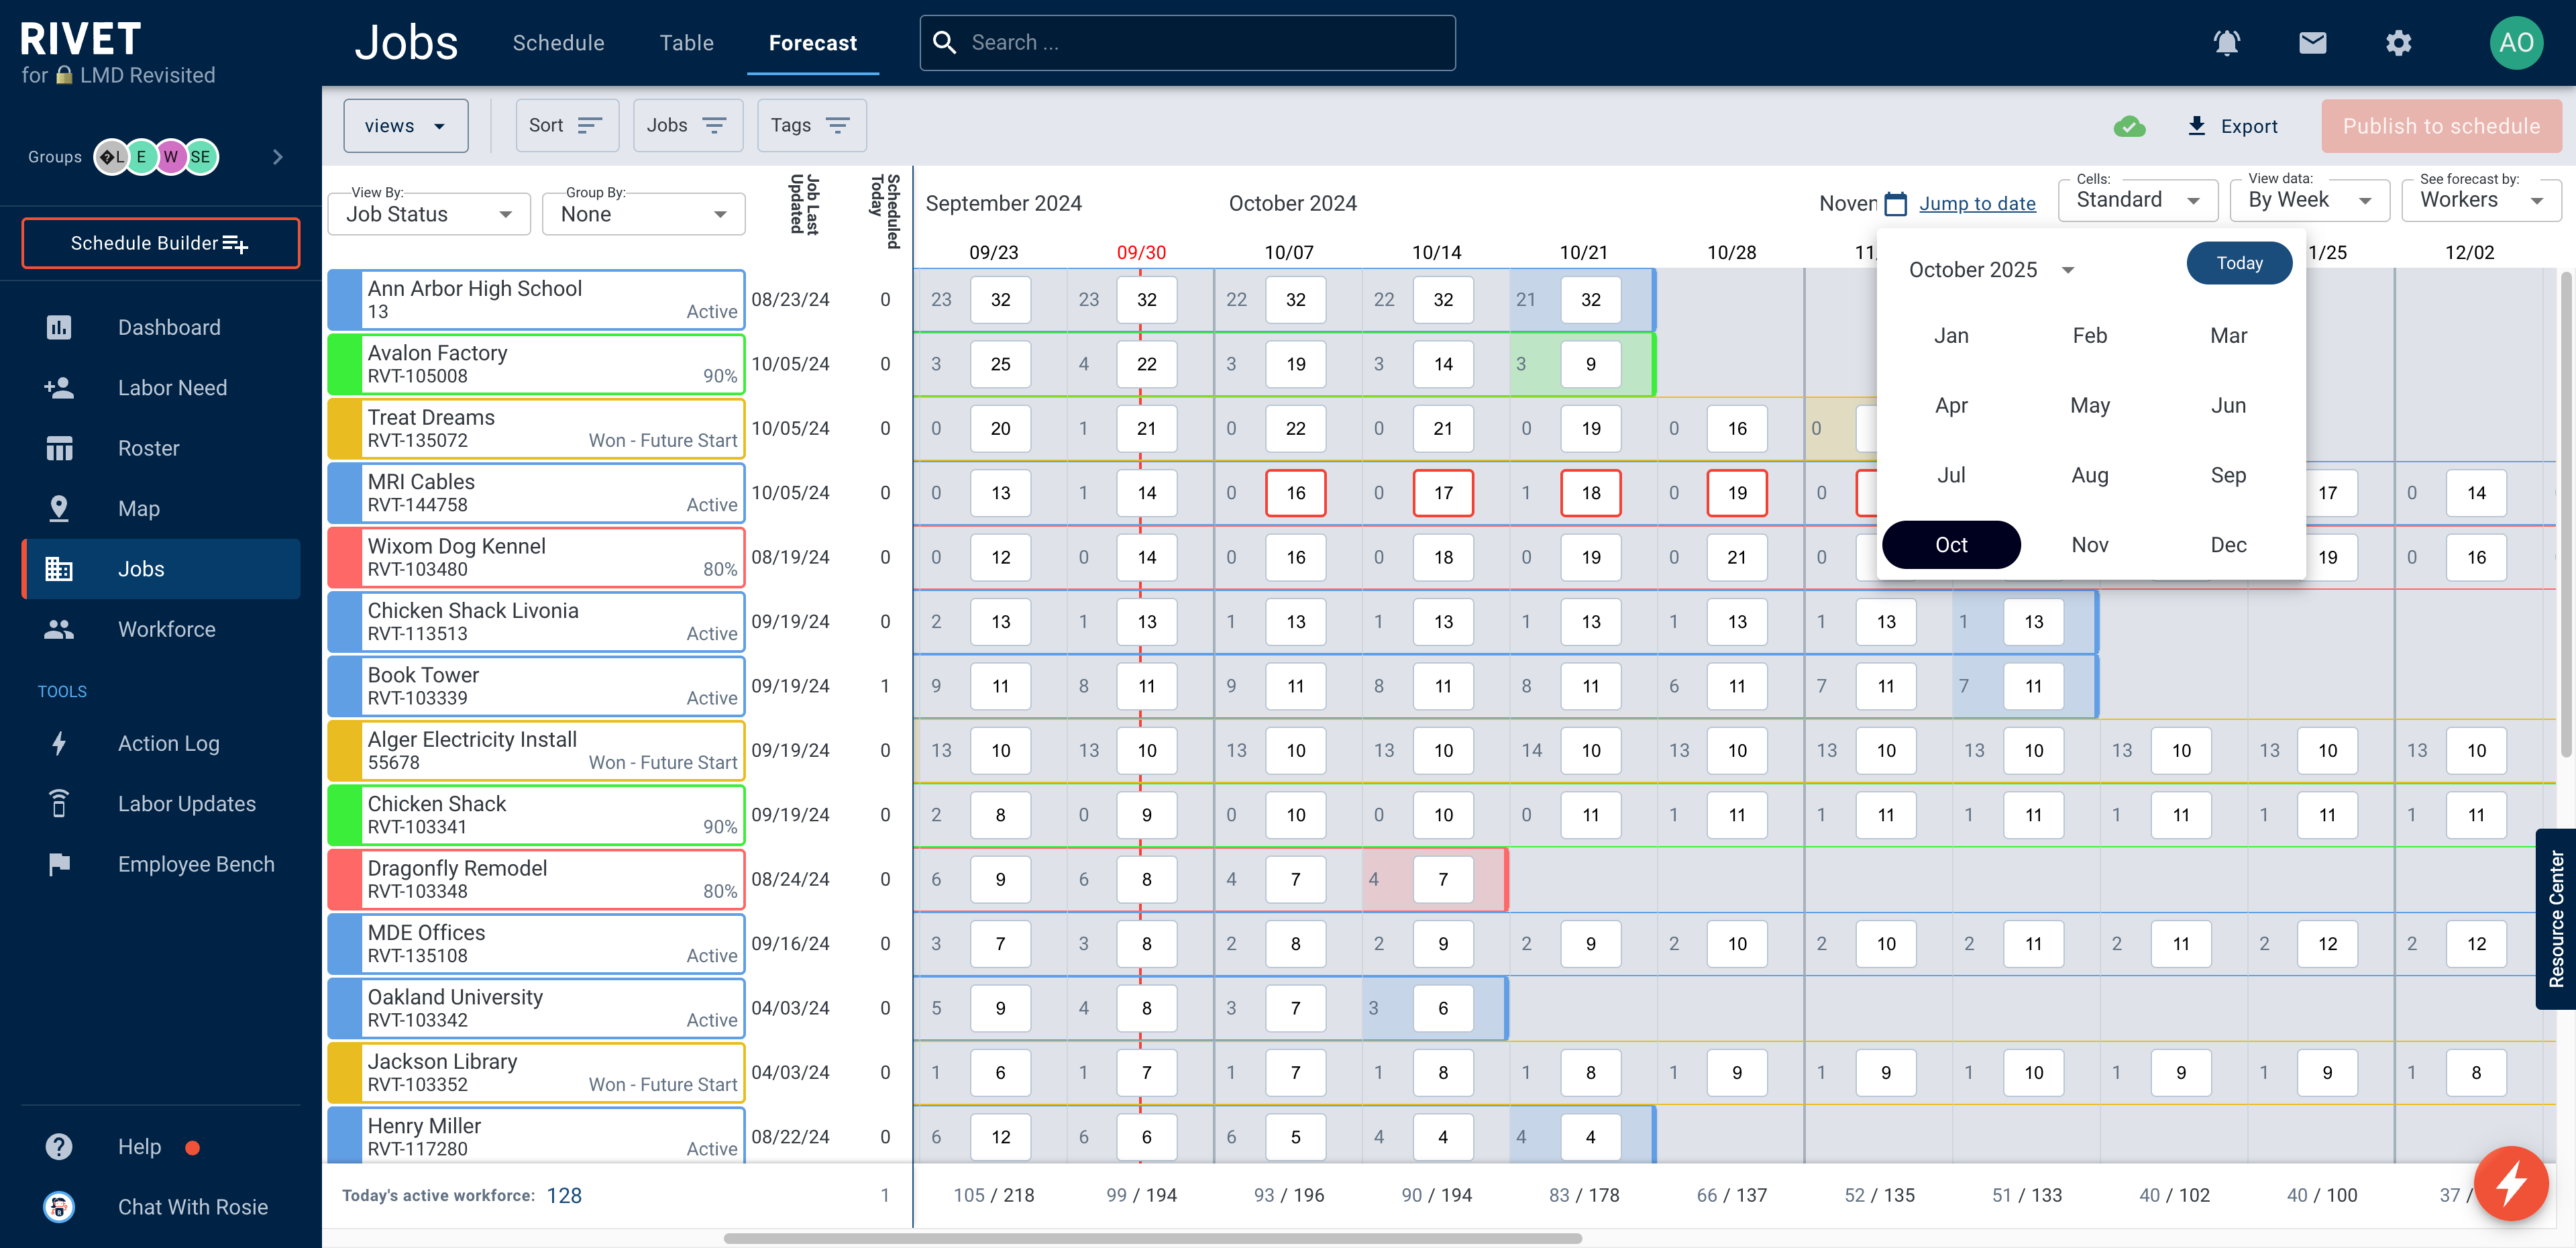Switch to the Table tab
Viewport: 2576px width, 1248px height.
click(x=686, y=43)
